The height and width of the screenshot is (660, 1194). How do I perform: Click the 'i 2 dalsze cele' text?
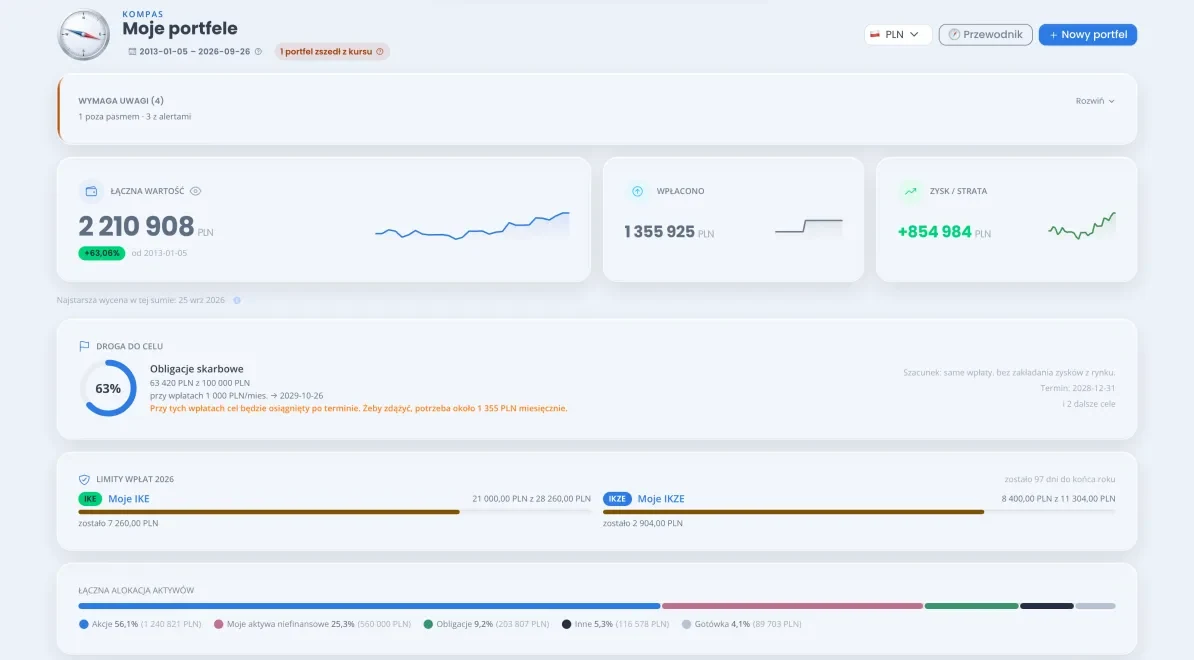coord(1089,404)
